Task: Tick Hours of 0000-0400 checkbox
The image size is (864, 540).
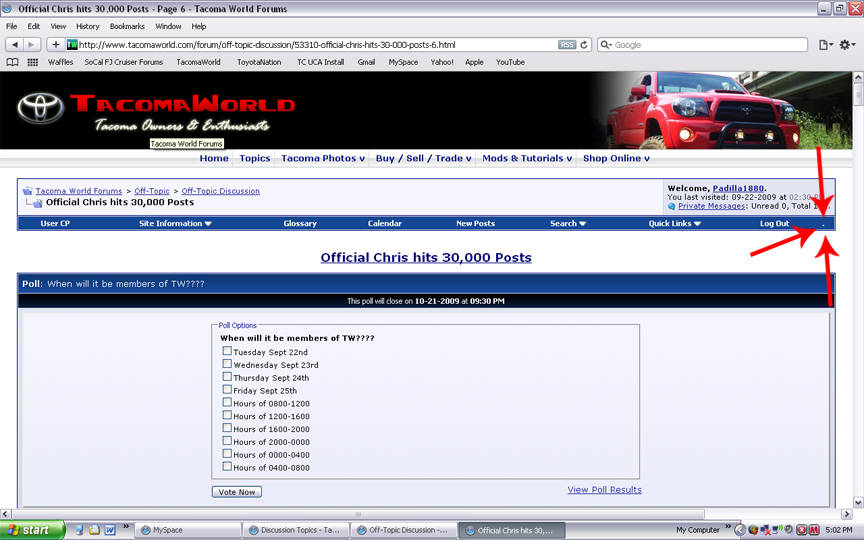Action: (227, 453)
